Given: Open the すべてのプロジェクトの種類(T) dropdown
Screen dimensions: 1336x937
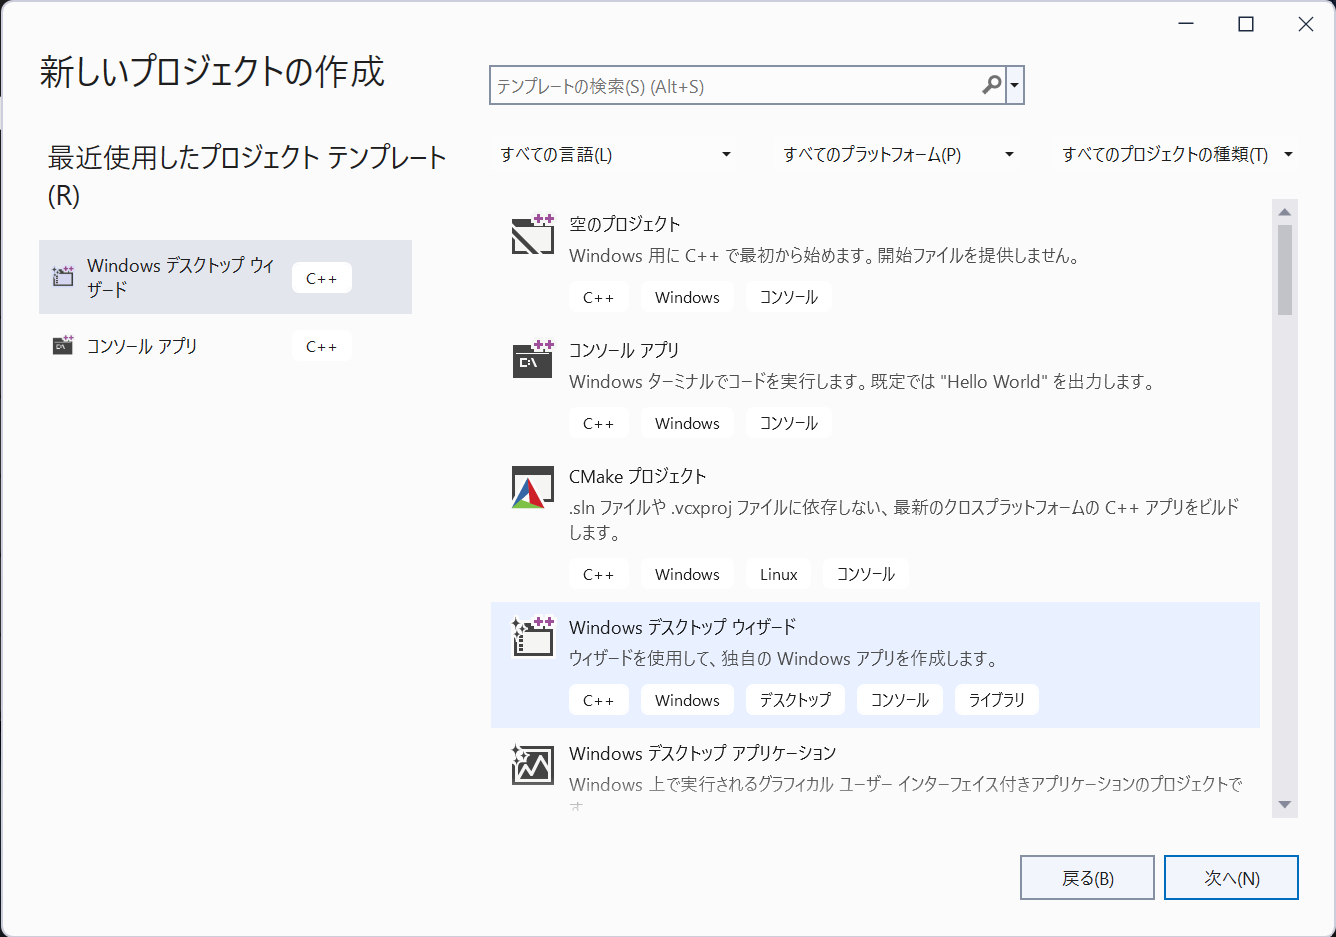Looking at the screenshot, I should tap(1176, 154).
